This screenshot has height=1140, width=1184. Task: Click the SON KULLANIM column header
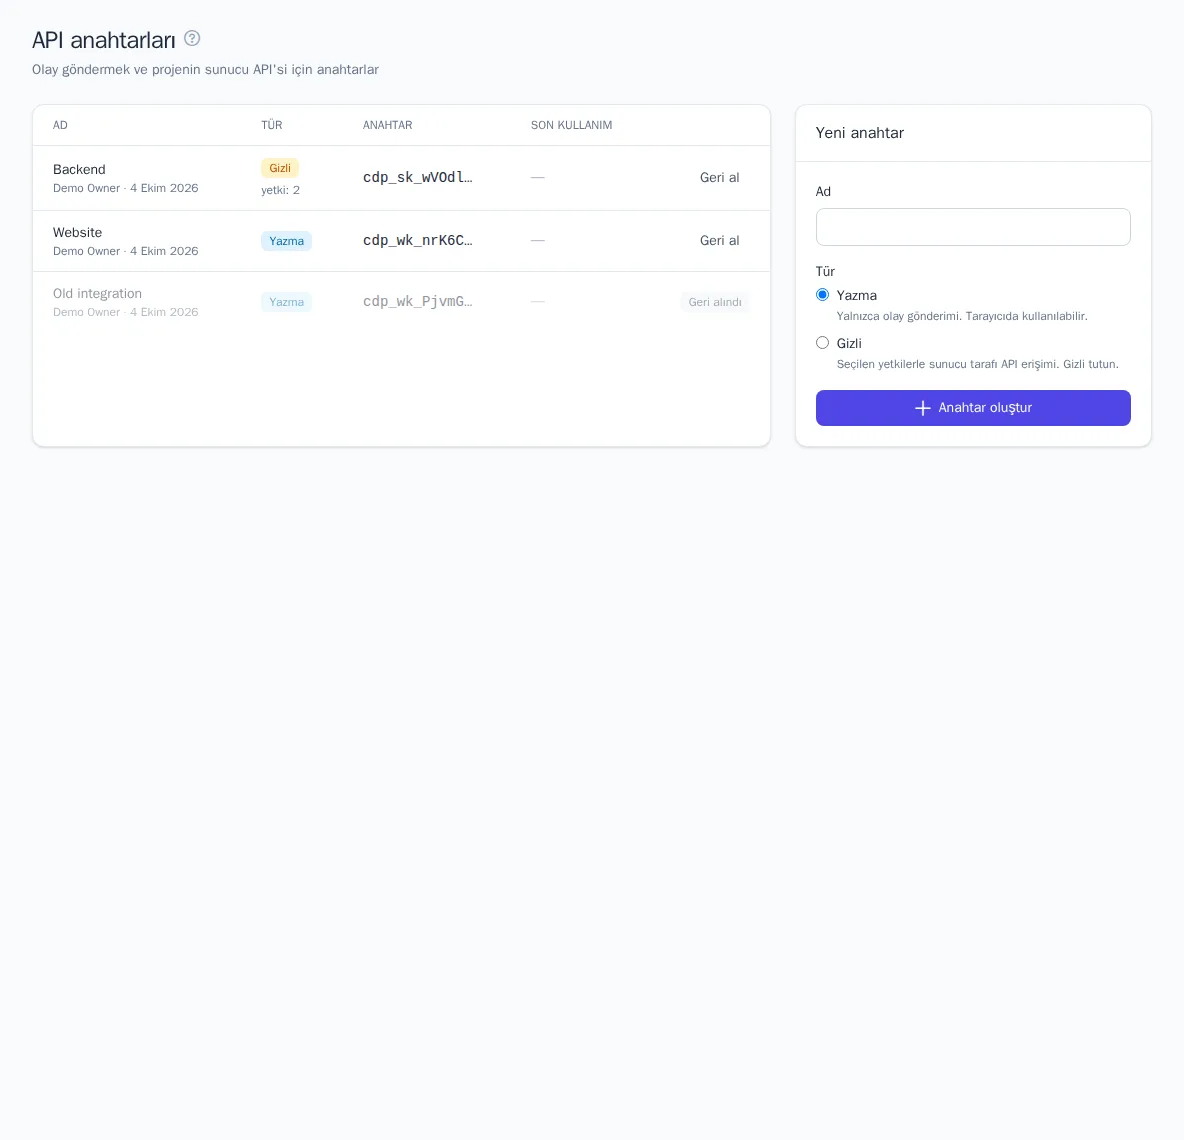pos(572,125)
